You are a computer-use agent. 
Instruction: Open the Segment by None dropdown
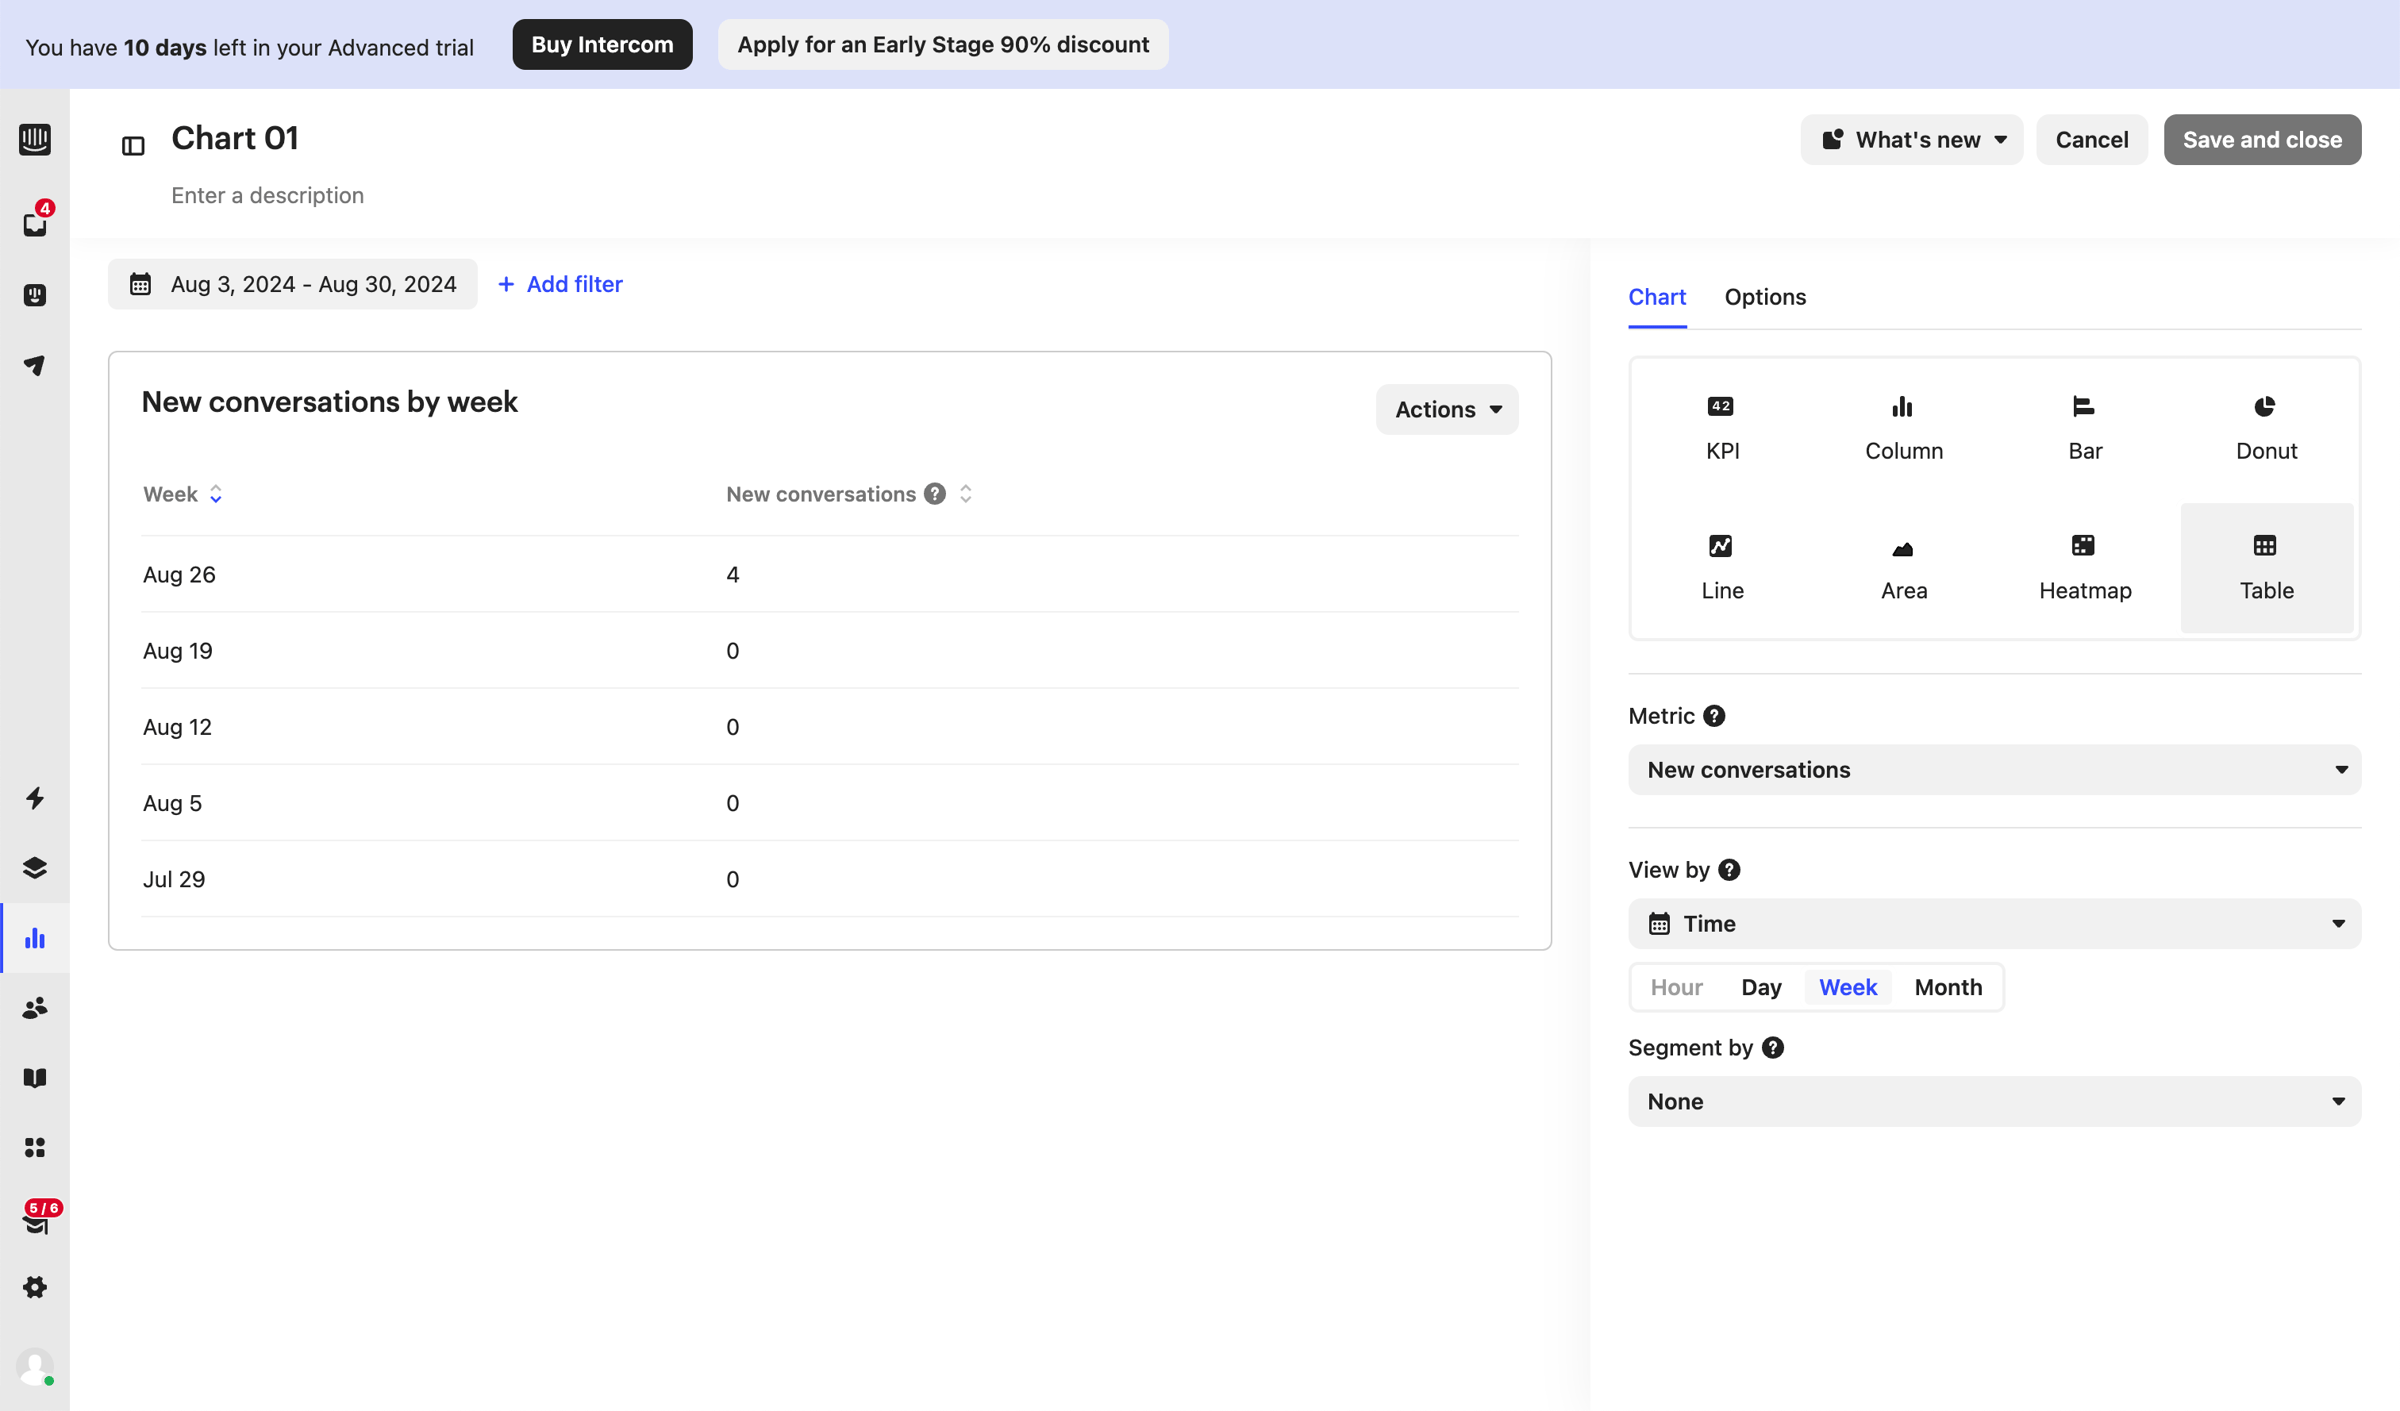(x=1994, y=1102)
